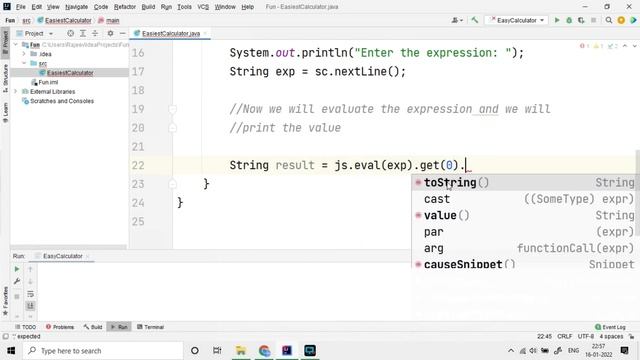Open the Build menu
Screen dimensions: 640x360
click(148, 7)
